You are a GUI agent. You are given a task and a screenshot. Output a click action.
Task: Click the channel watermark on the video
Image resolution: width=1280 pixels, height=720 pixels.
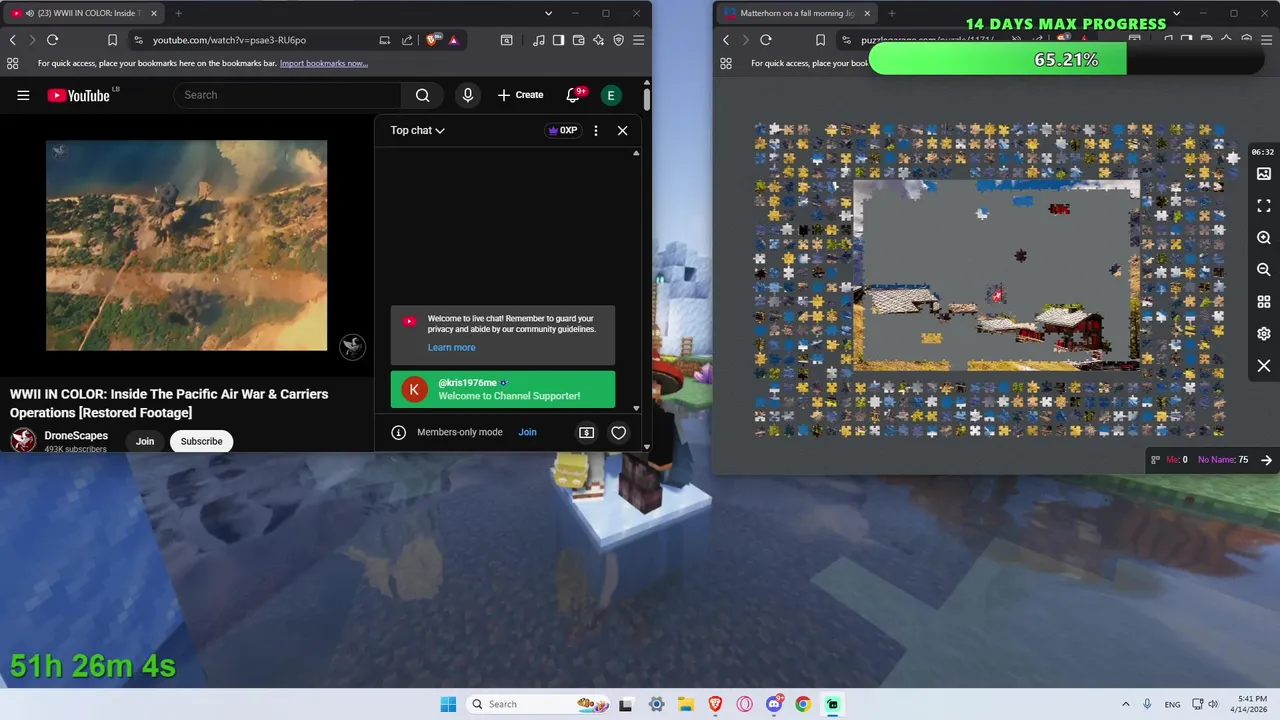point(352,347)
